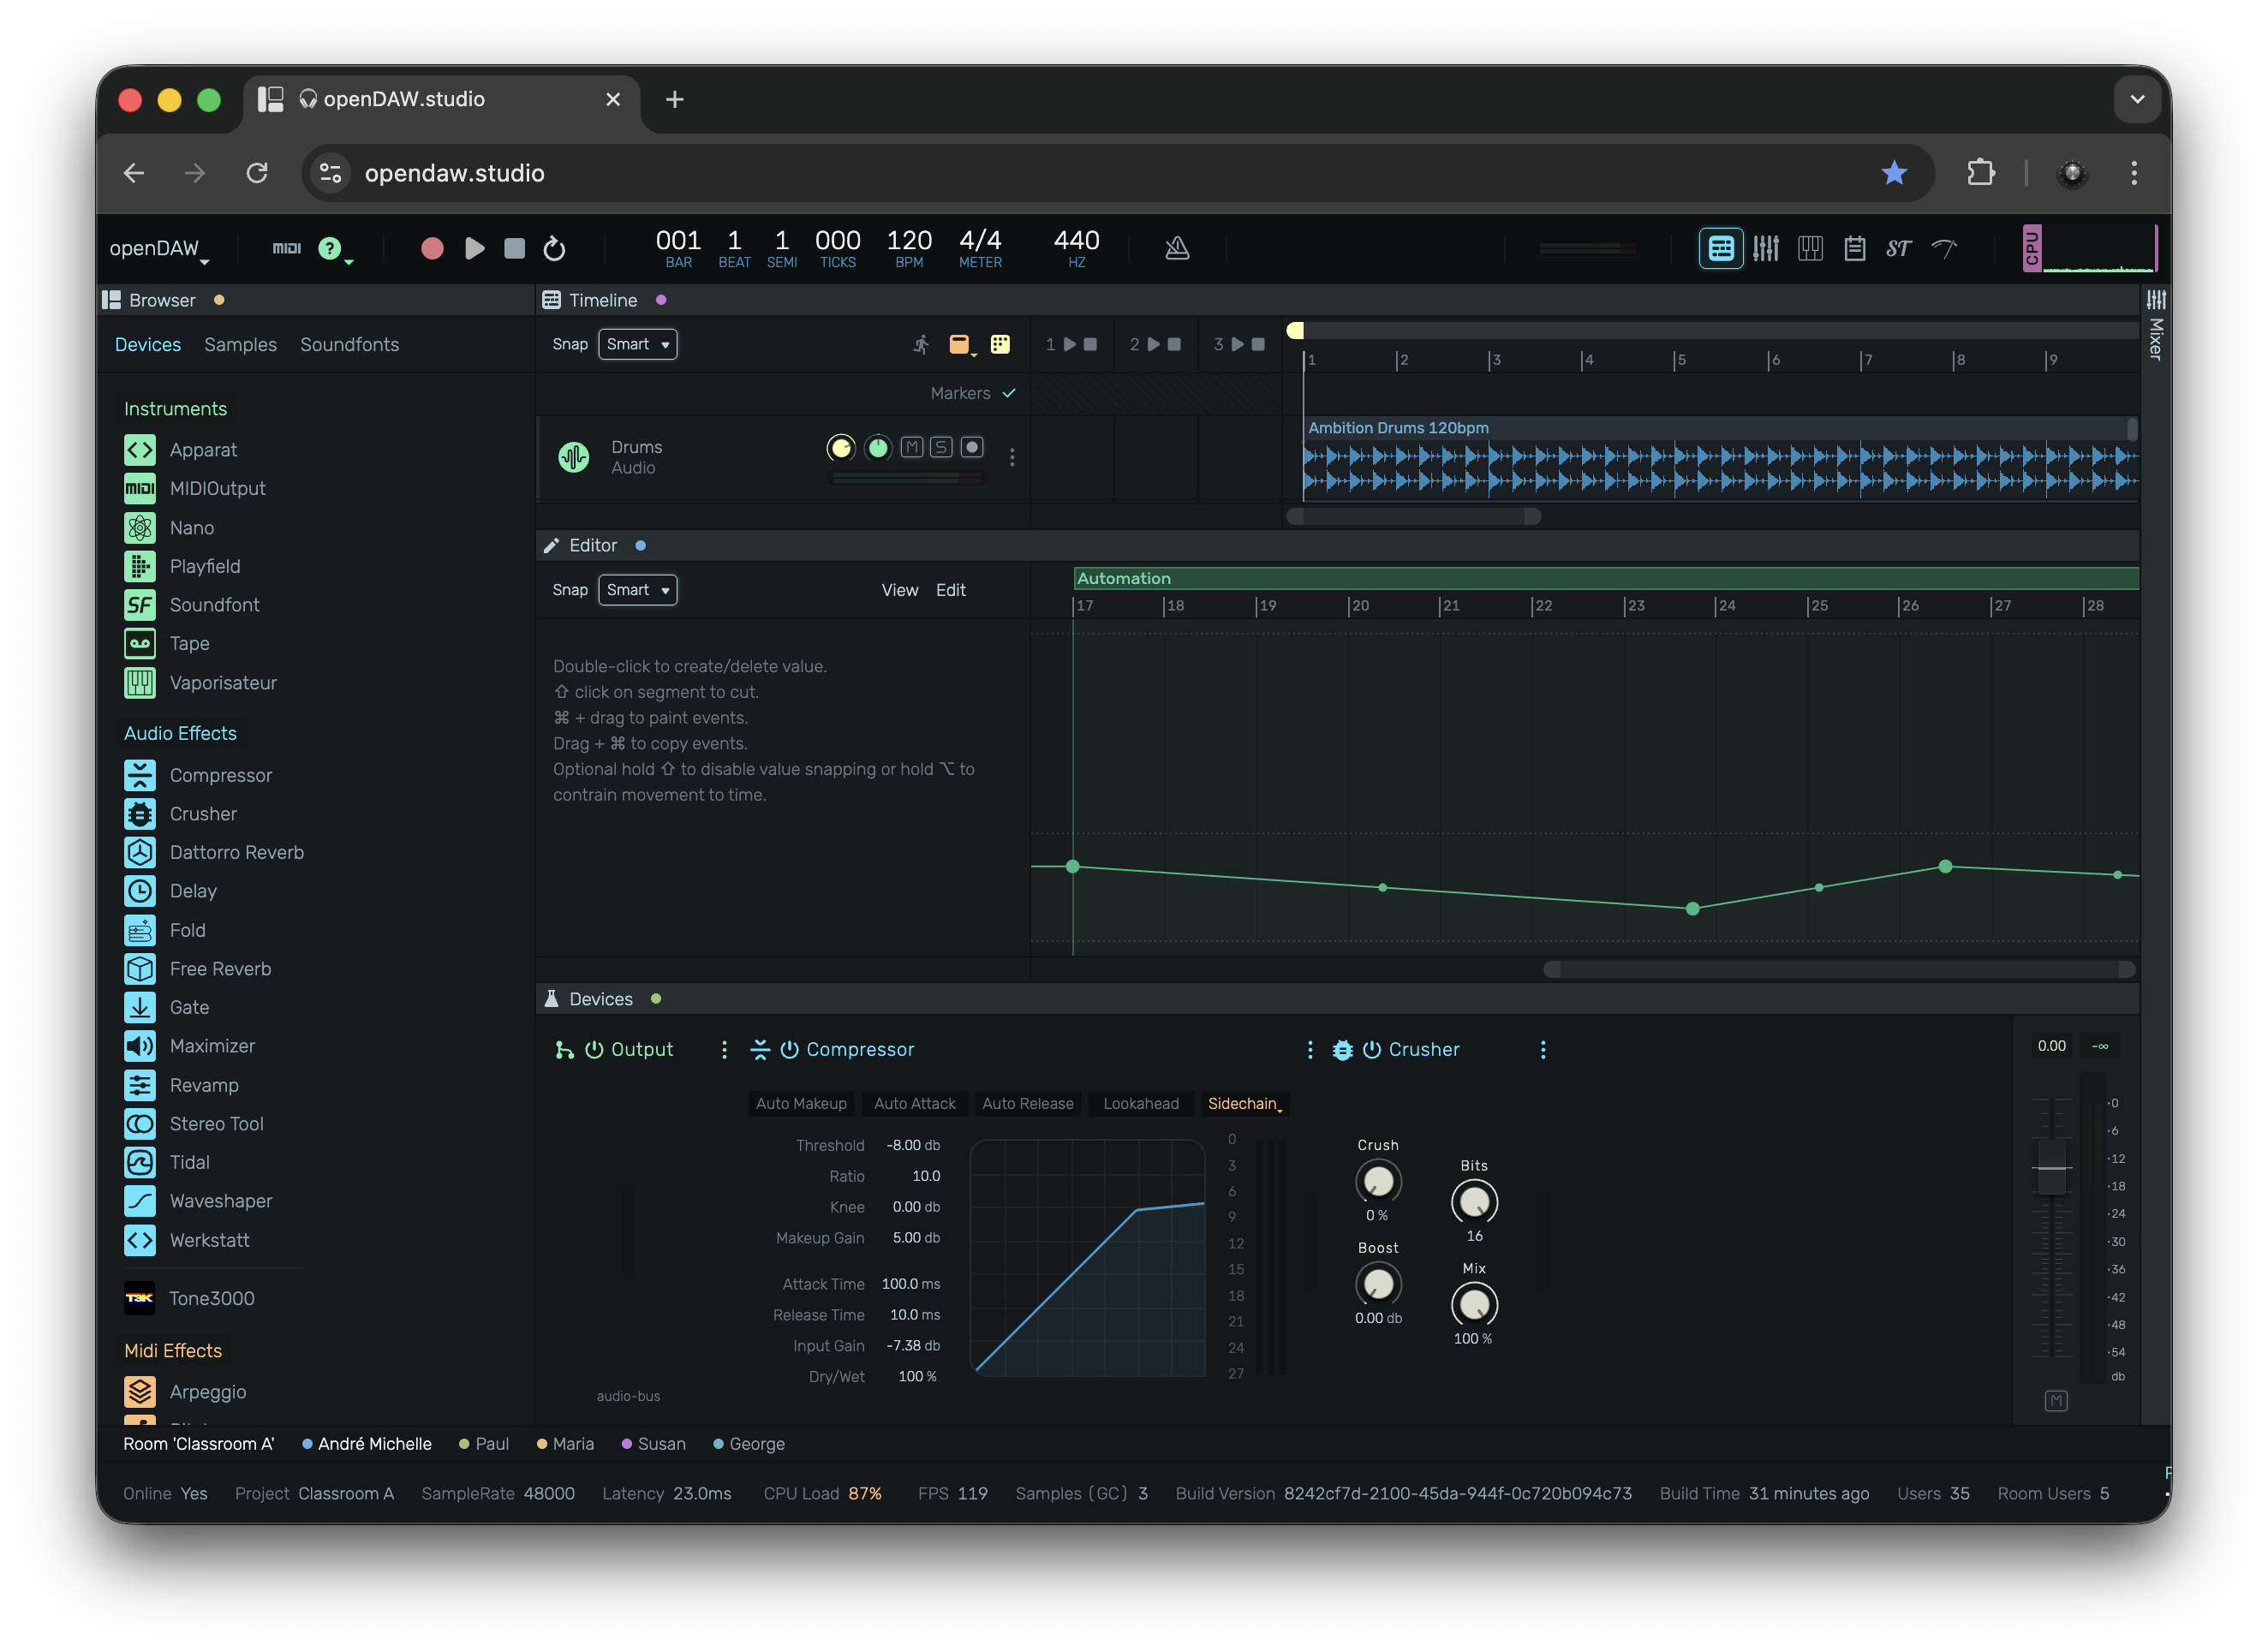Image resolution: width=2268 pixels, height=1651 pixels.
Task: Click the loop playback icon
Action: click(x=554, y=248)
